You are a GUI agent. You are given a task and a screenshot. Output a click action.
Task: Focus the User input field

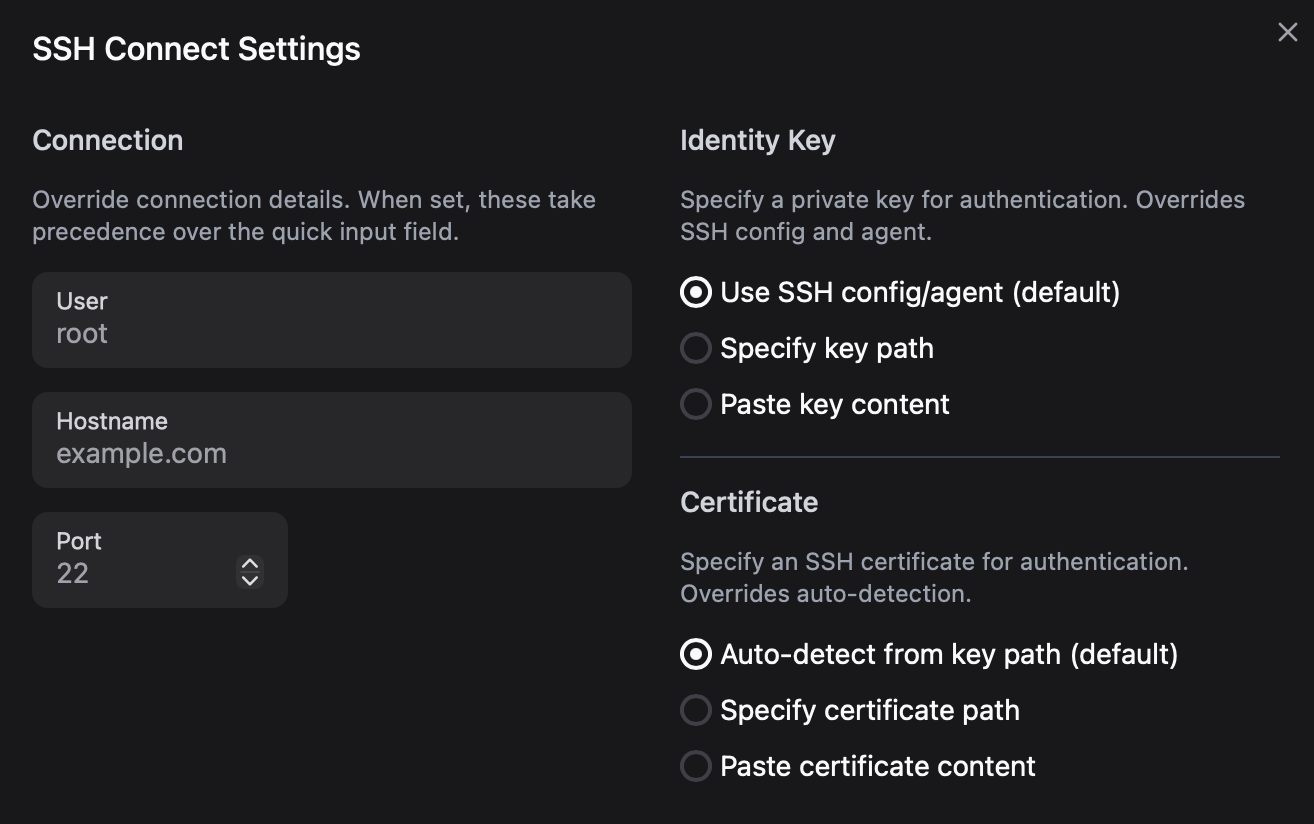pyautogui.click(x=330, y=333)
